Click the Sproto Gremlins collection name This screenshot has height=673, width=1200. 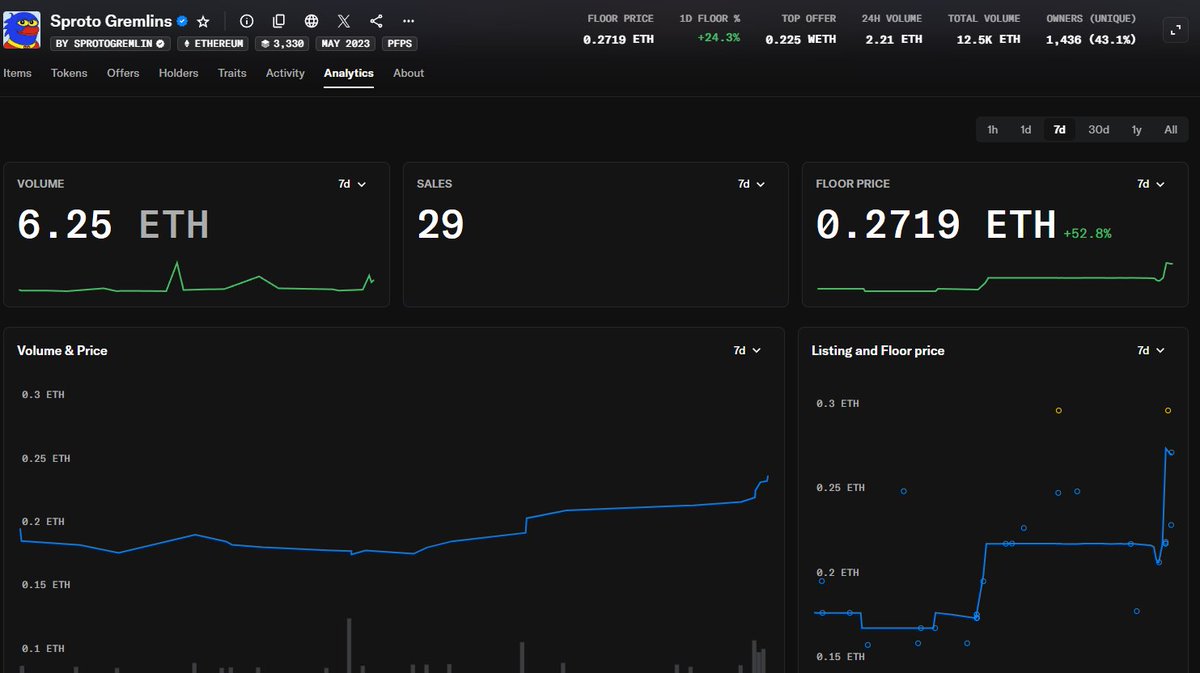click(x=111, y=21)
